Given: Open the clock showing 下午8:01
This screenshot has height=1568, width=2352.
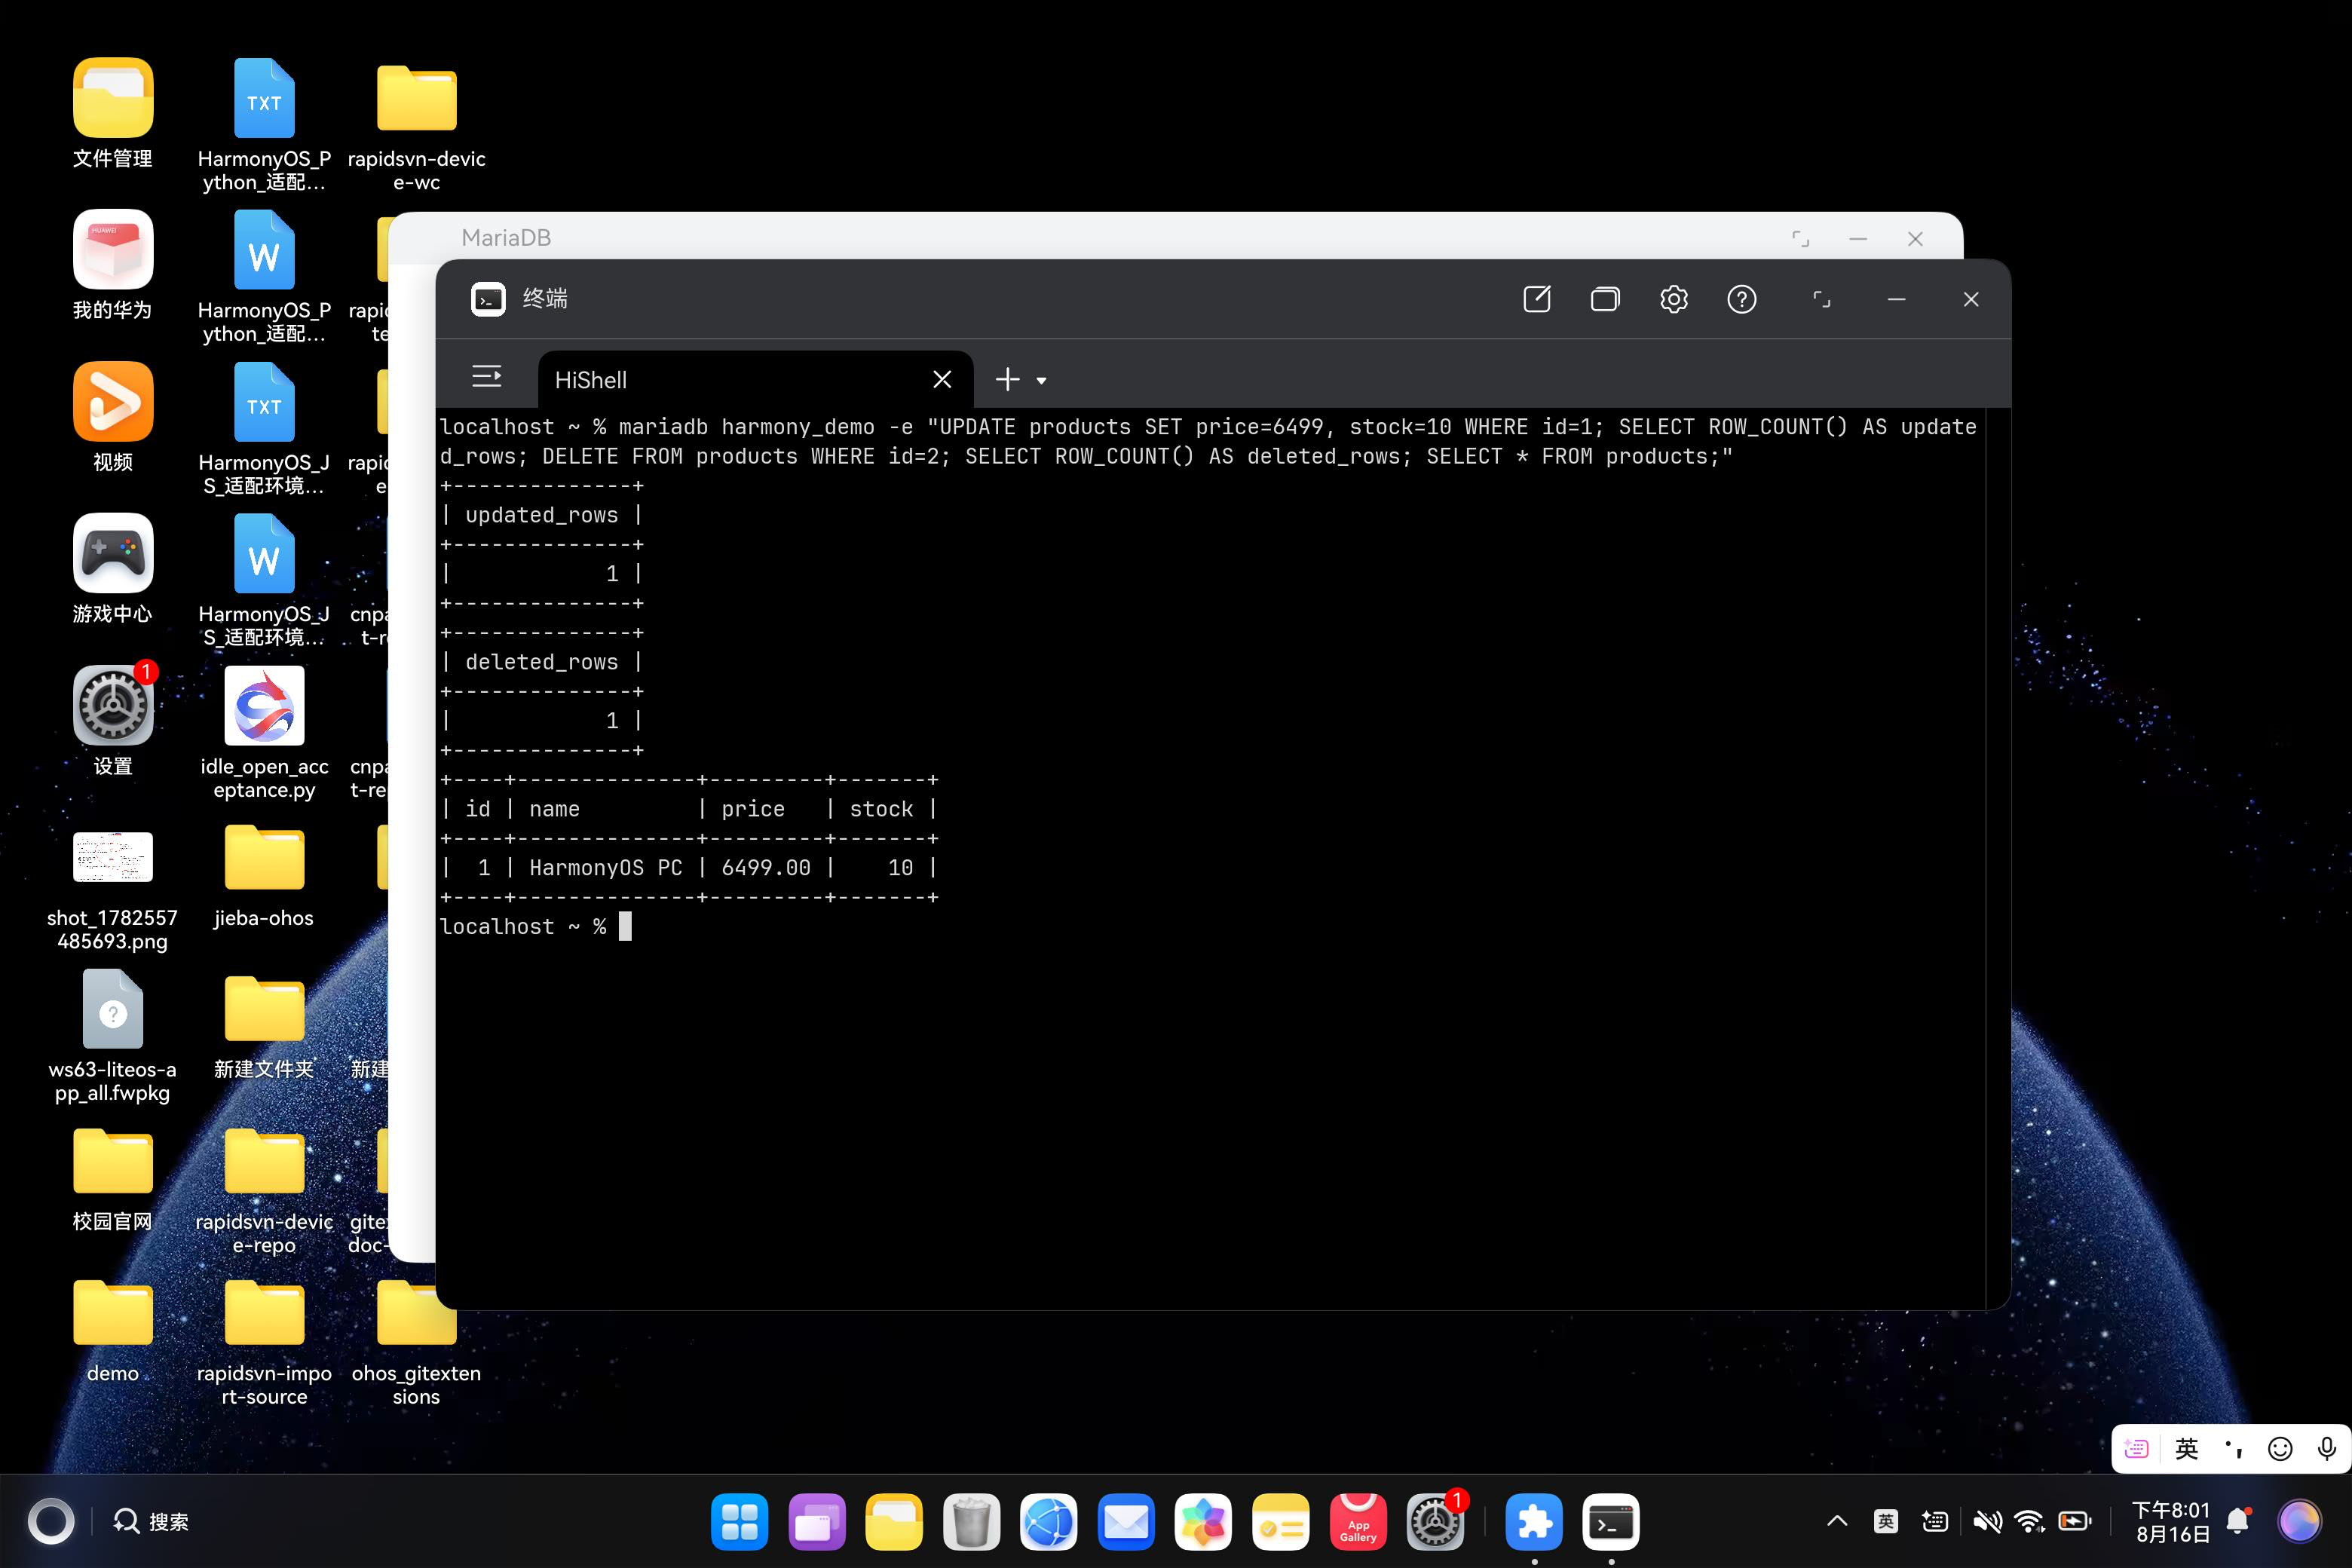Looking at the screenshot, I should pos(2171,1522).
